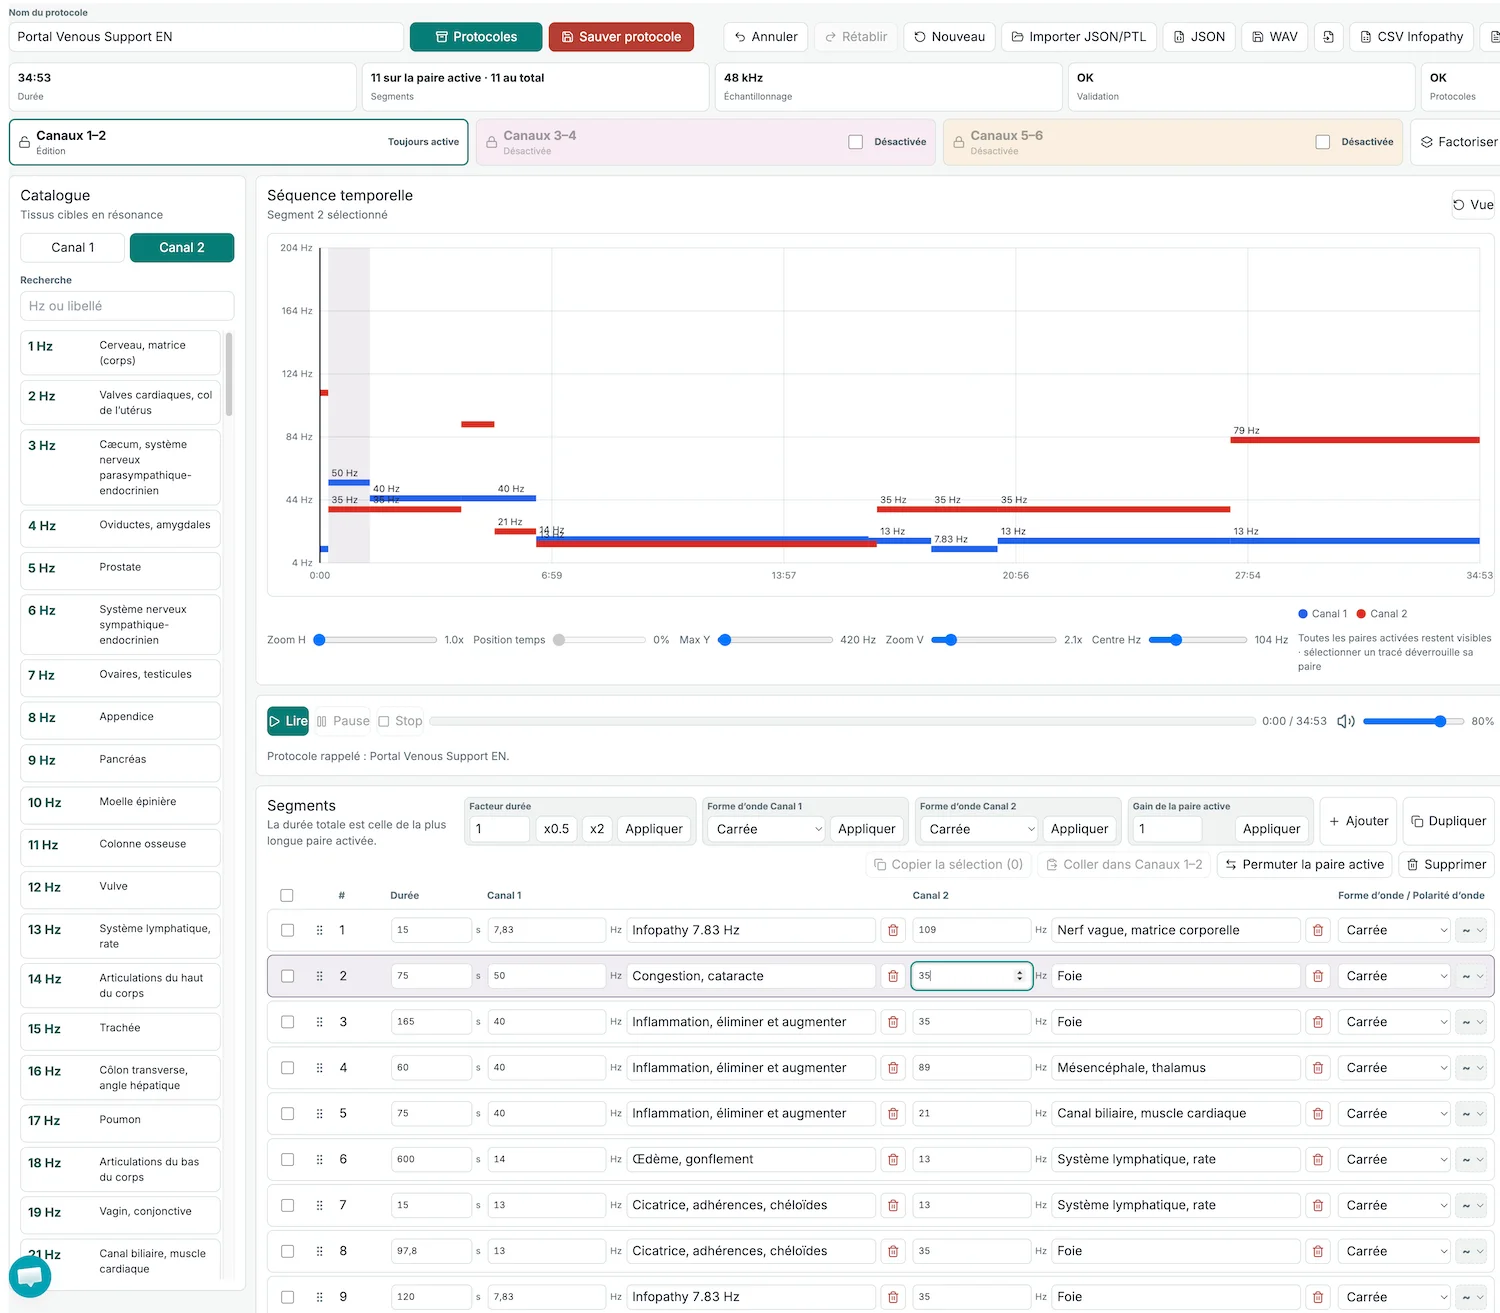Viewport: 1500px width, 1313px height.
Task: Delete Canal 2 entry of segment 8
Action: point(1318,1251)
